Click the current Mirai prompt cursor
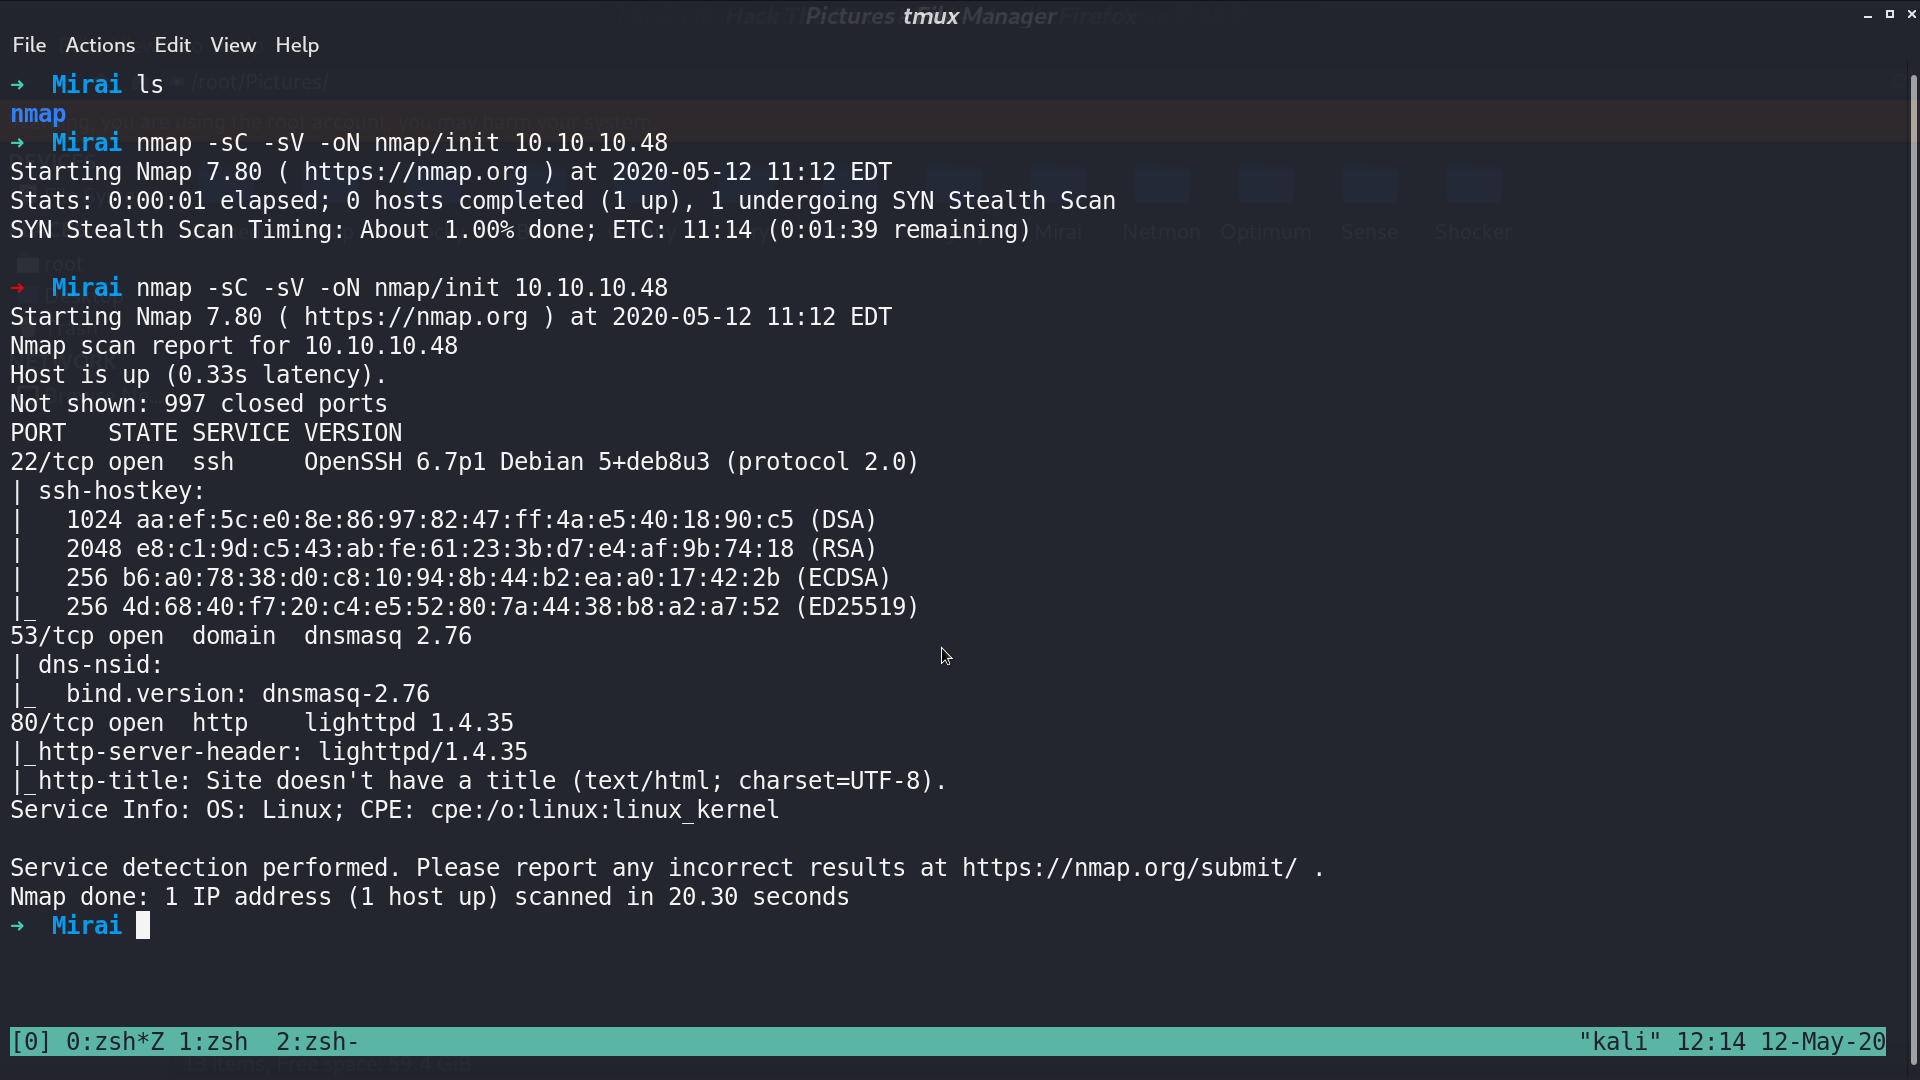 coord(143,926)
